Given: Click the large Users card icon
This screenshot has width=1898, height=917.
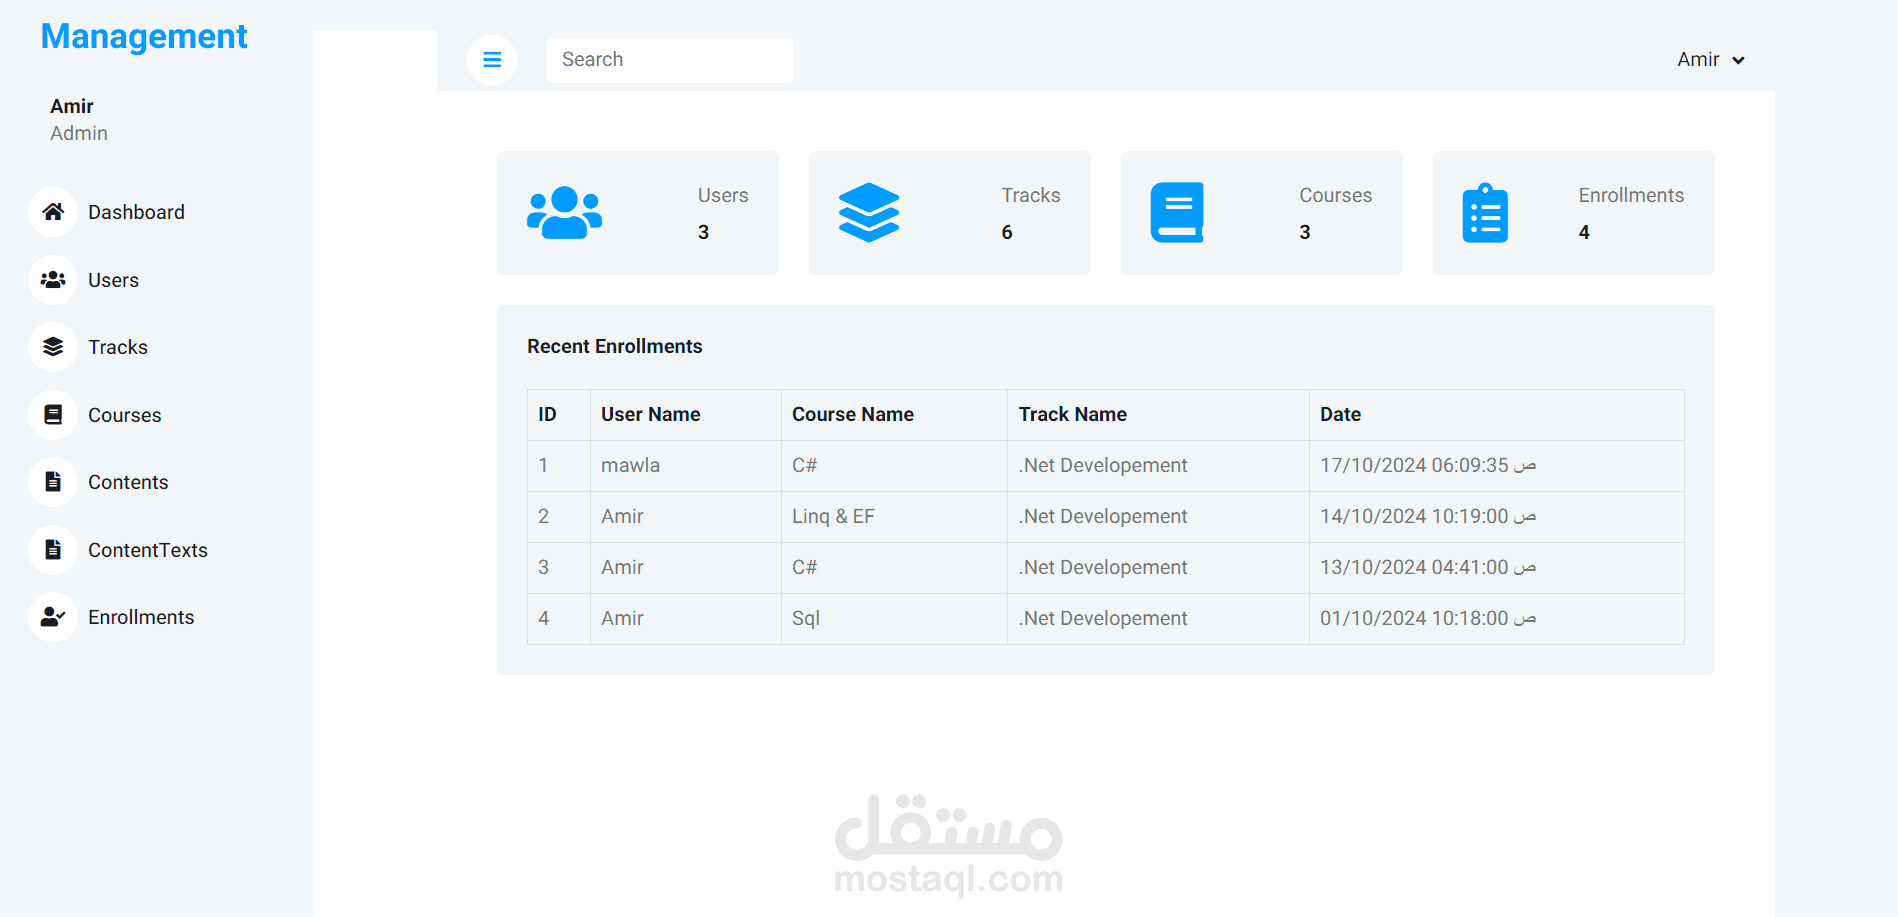Looking at the screenshot, I should [x=565, y=213].
